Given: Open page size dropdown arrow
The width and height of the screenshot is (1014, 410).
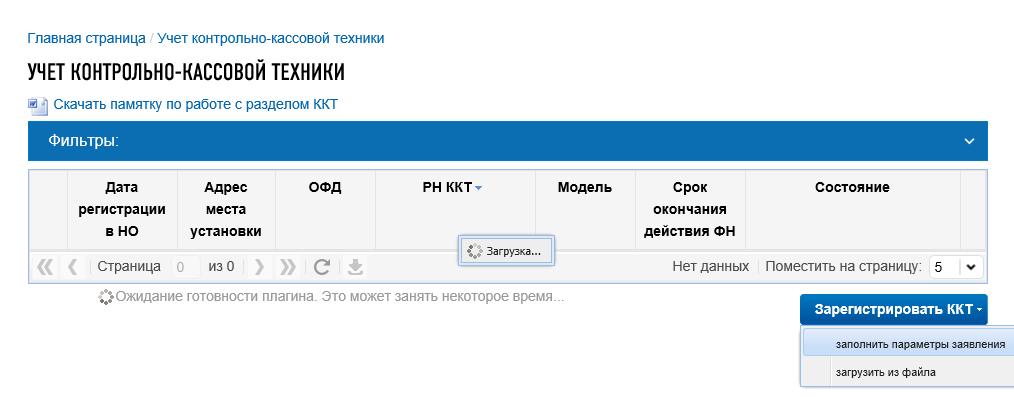Looking at the screenshot, I should pos(971,266).
